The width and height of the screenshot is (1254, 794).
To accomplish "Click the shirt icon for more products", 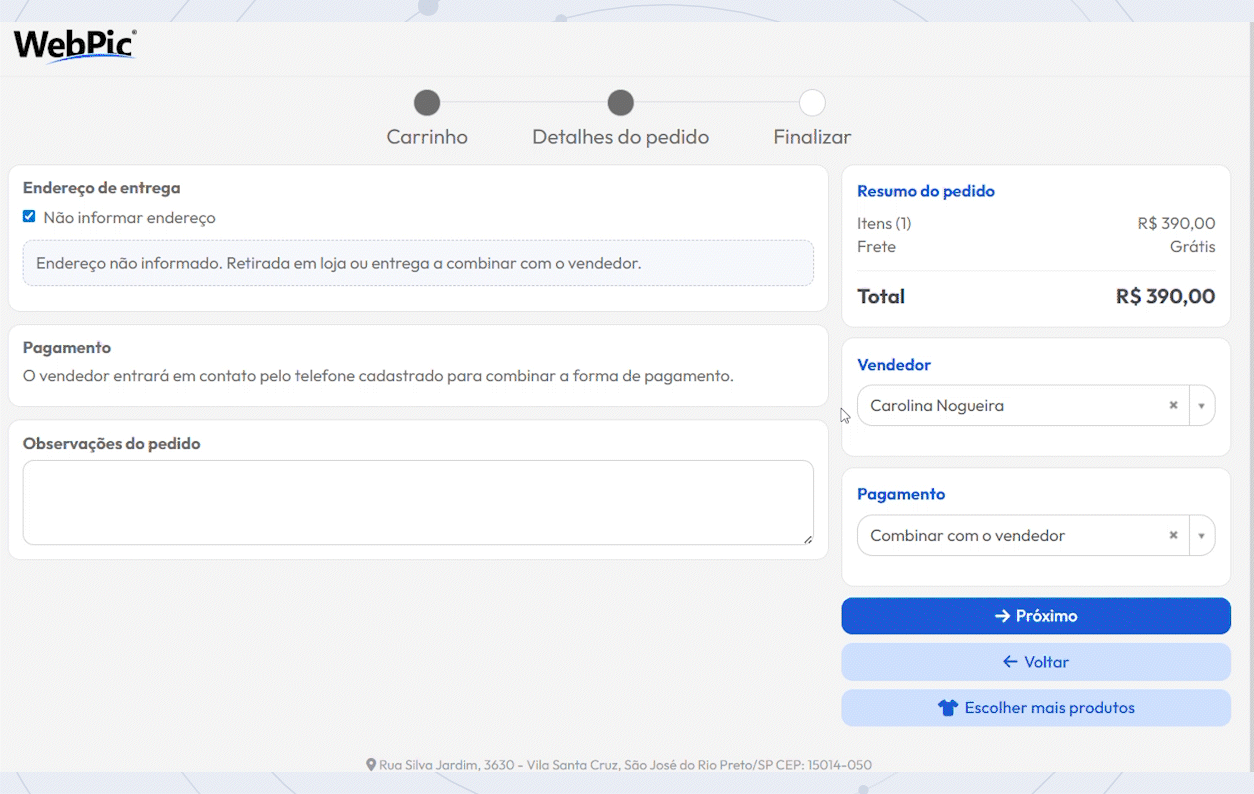I will click(x=947, y=708).
